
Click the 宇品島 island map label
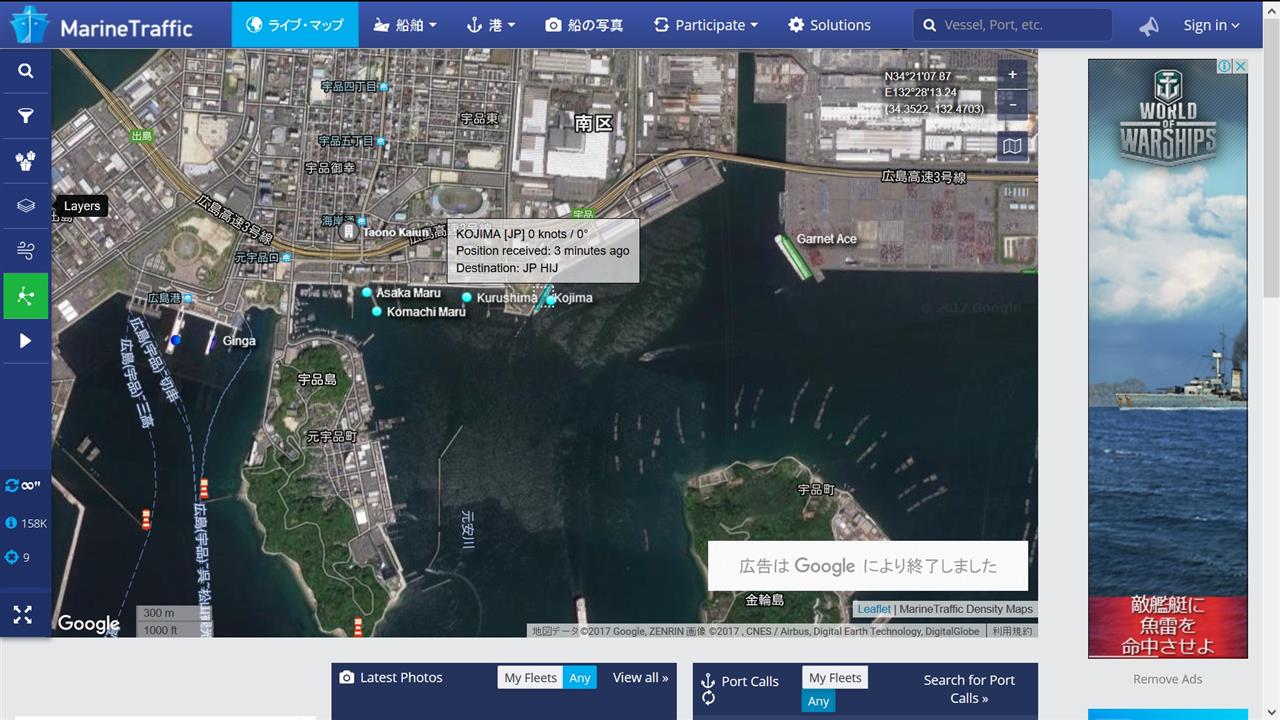tap(317, 380)
